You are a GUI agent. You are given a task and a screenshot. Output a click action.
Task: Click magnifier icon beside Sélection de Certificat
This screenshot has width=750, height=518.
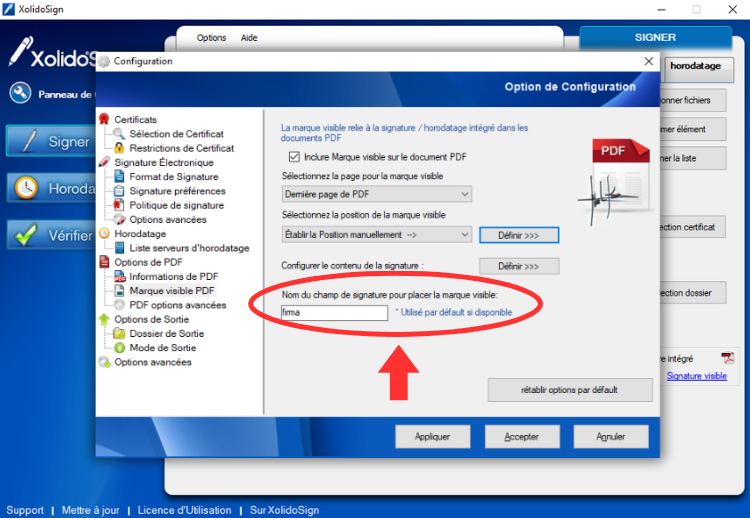pyautogui.click(x=119, y=133)
